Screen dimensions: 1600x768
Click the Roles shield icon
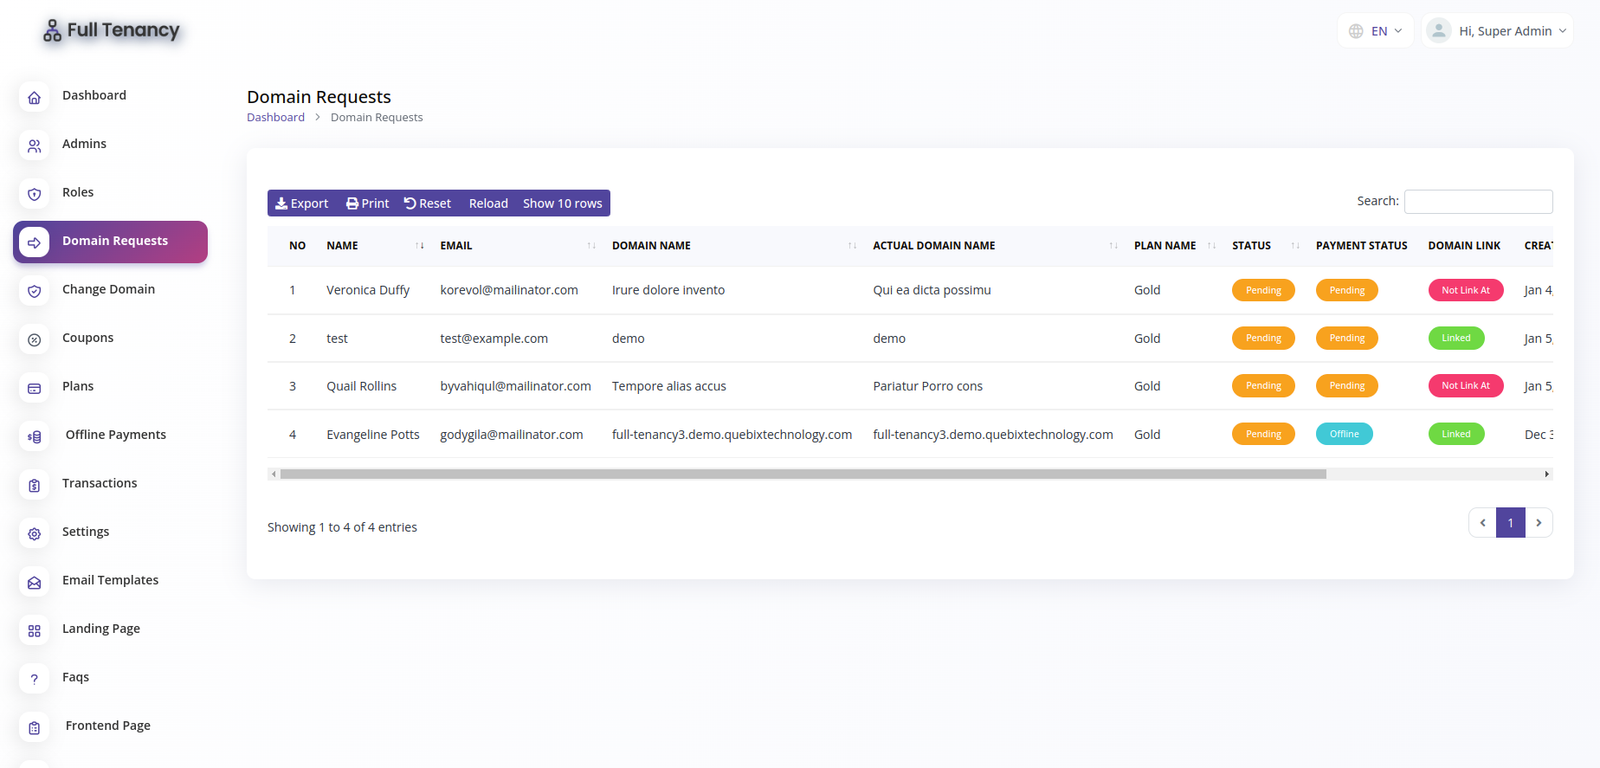point(34,194)
